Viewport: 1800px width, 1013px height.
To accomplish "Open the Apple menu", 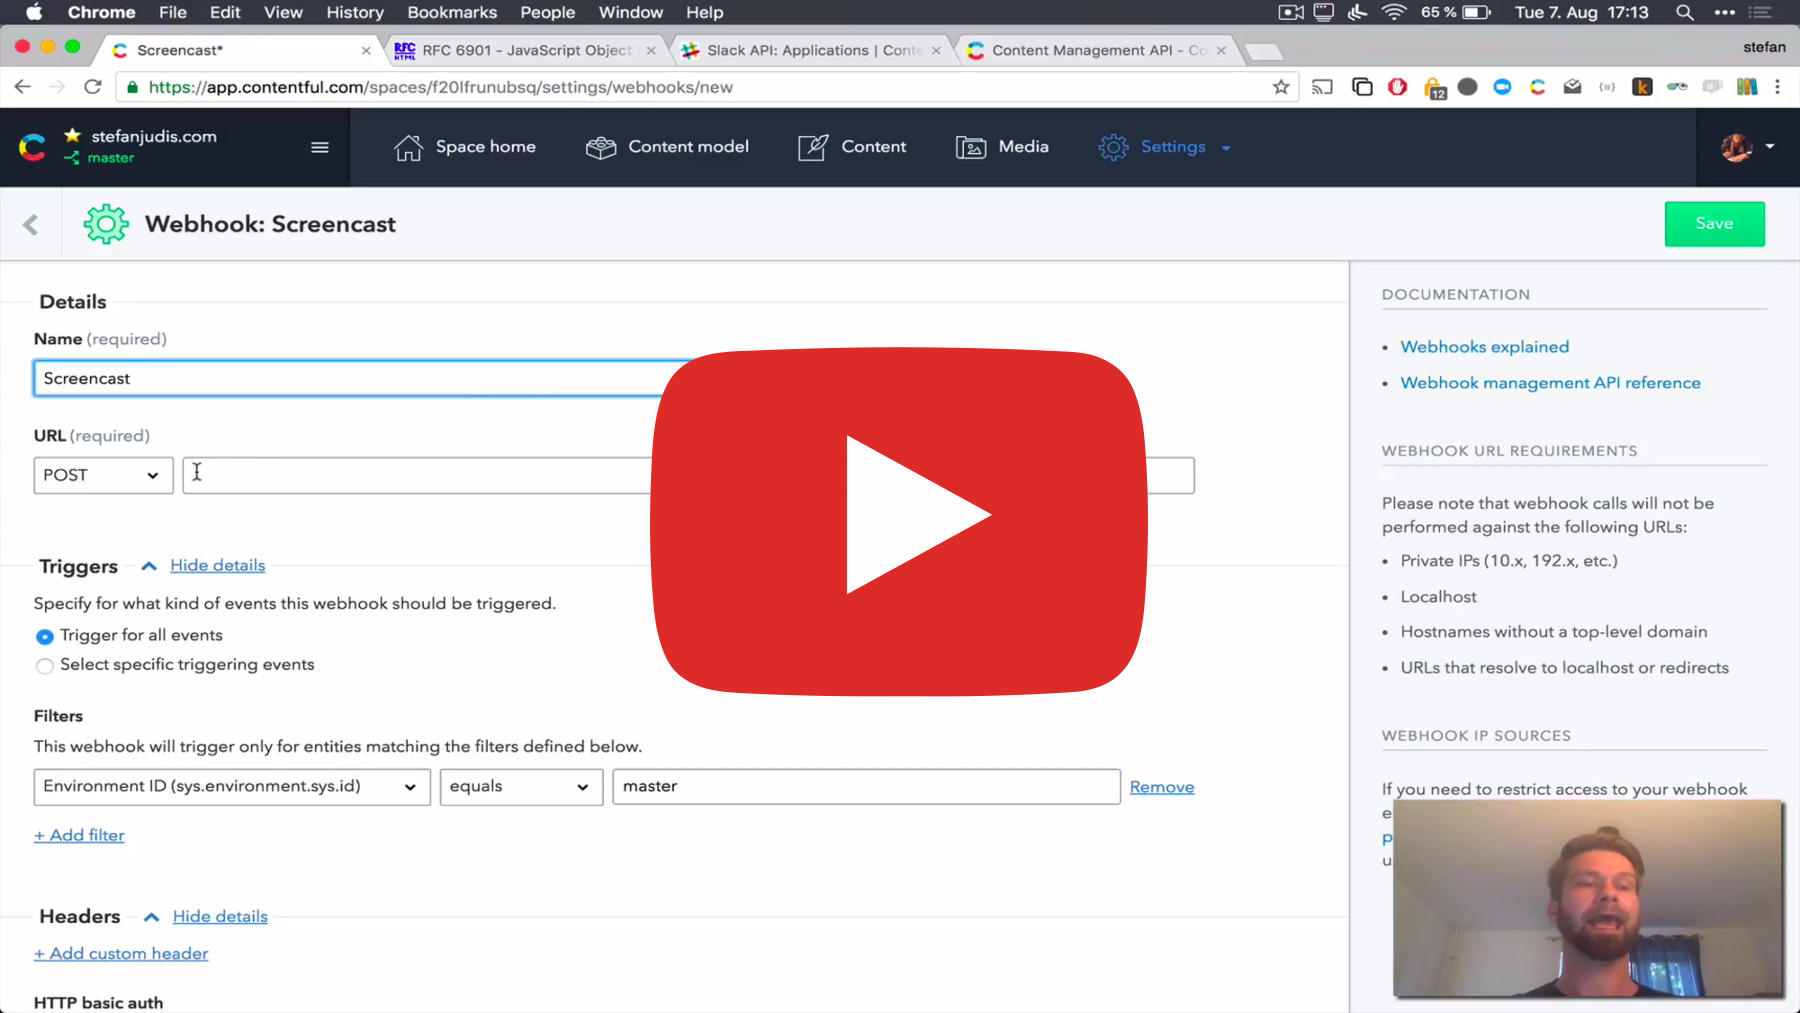I will coord(34,12).
